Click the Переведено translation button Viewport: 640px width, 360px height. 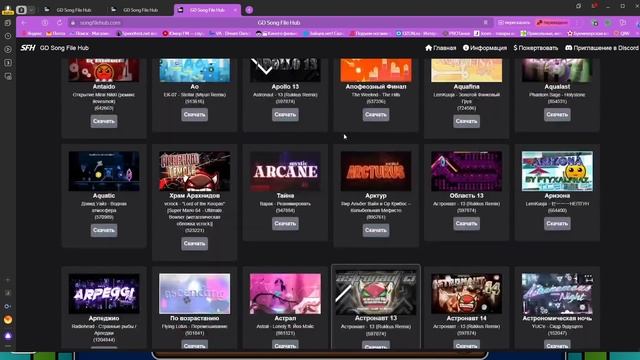552,23
